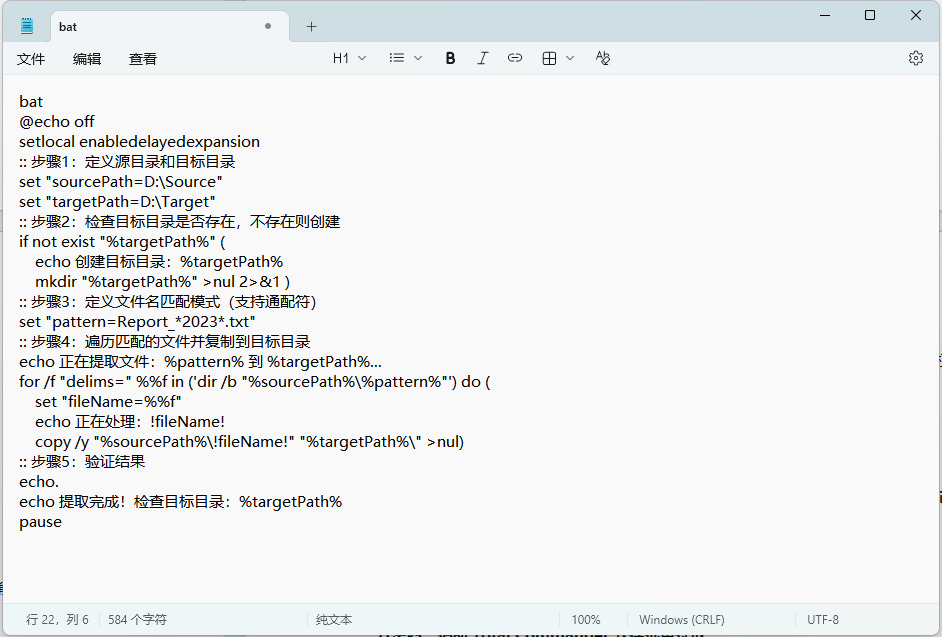
Task: Click the 'if not exist "%targetPath%" (' line
Action: pyautogui.click(x=122, y=242)
